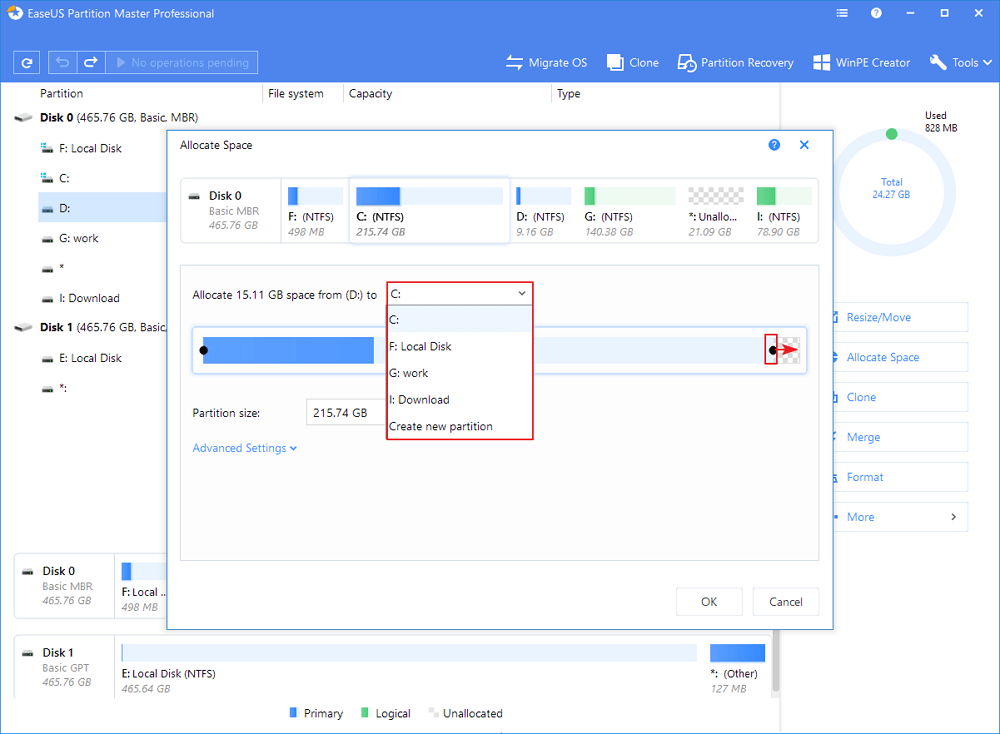1000x734 pixels.
Task: Choose I: Download in dropdown list
Action: (x=459, y=400)
